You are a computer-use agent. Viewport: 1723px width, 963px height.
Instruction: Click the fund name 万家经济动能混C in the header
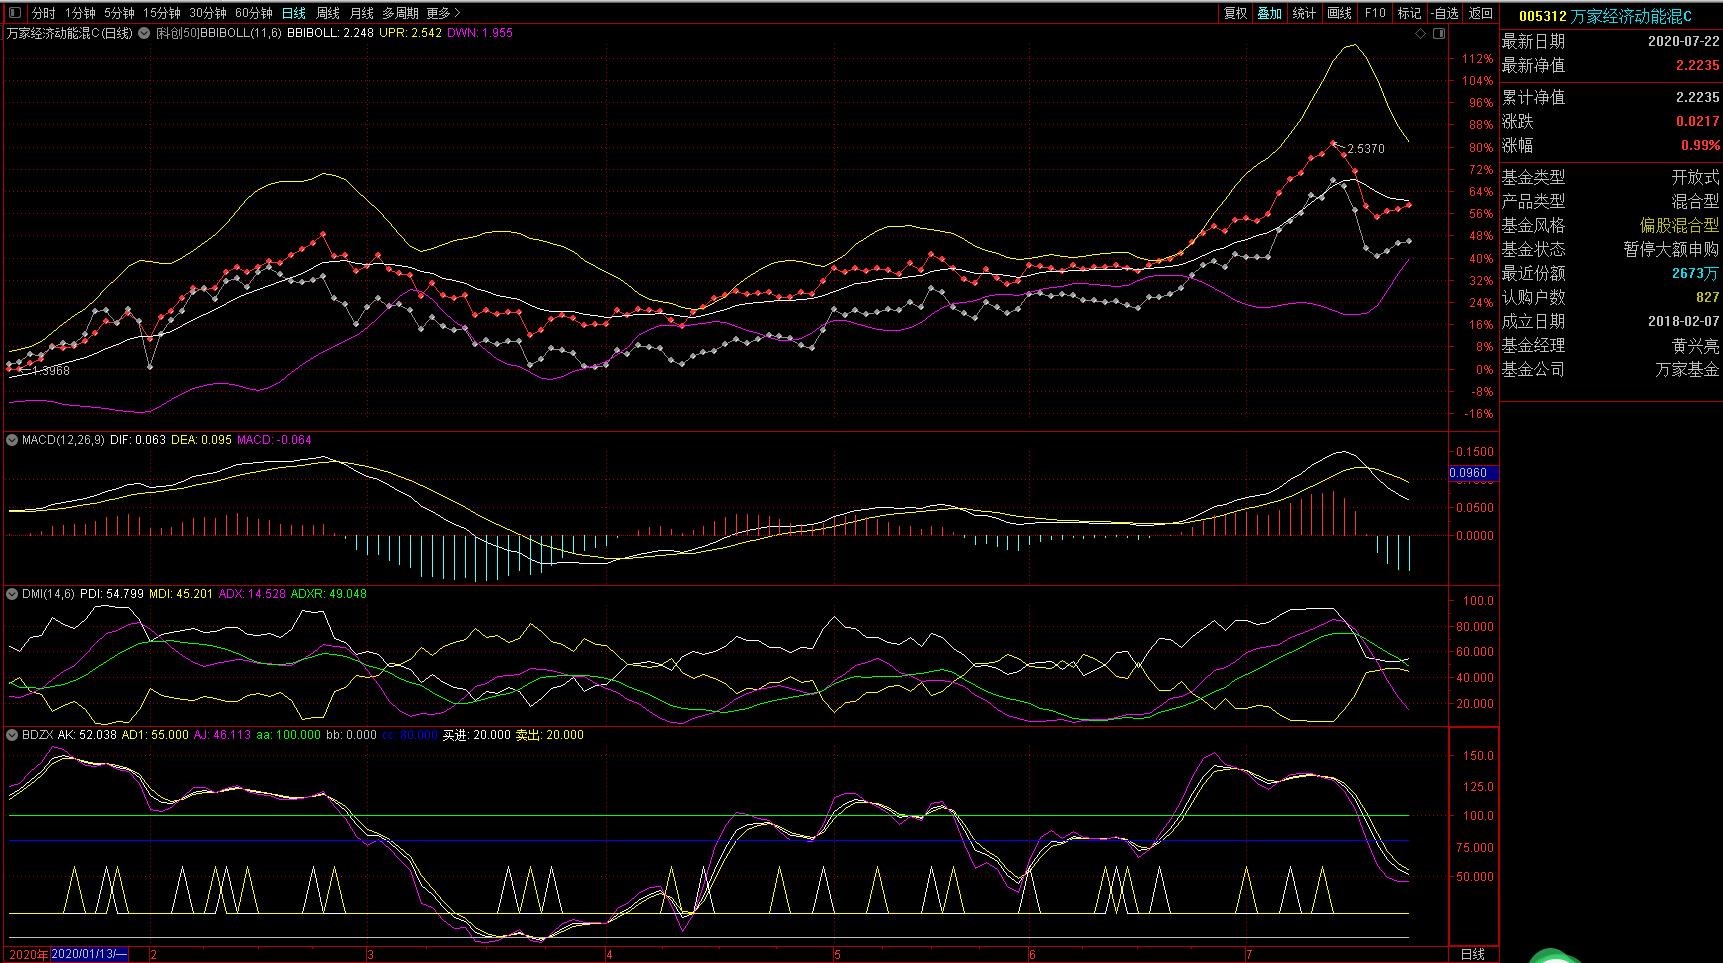tap(1632, 16)
